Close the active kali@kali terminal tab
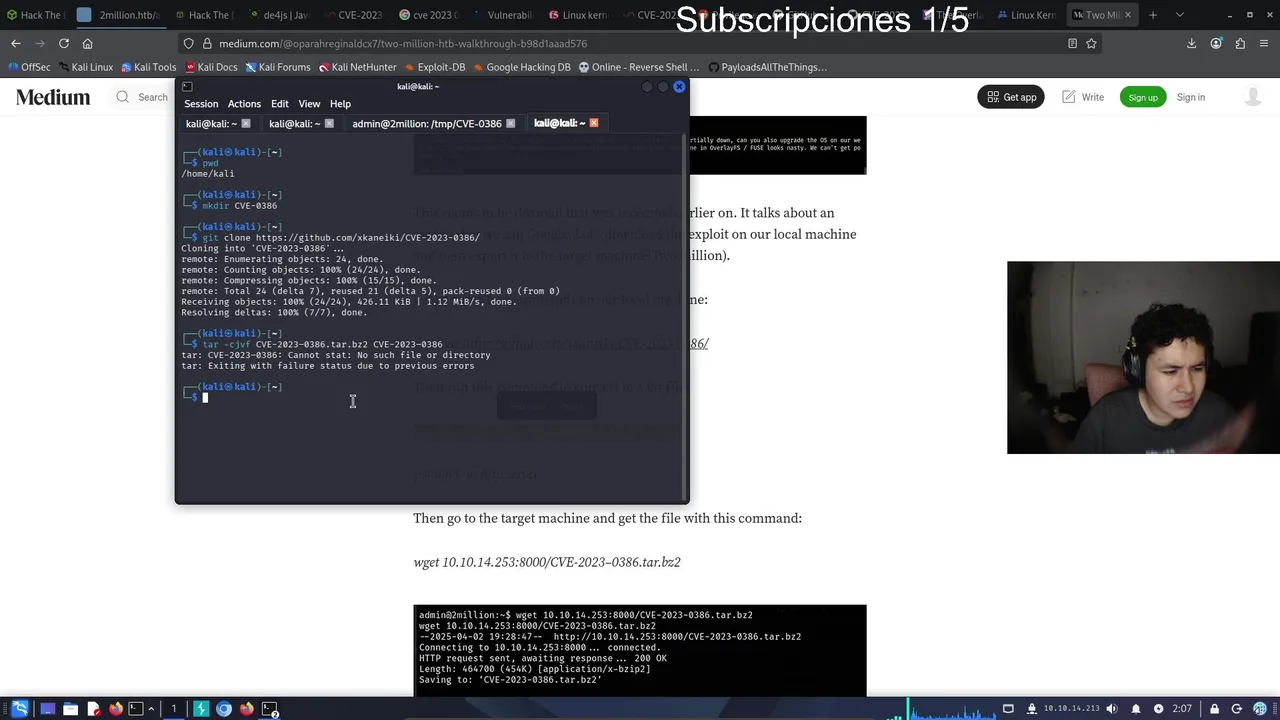 click(593, 123)
